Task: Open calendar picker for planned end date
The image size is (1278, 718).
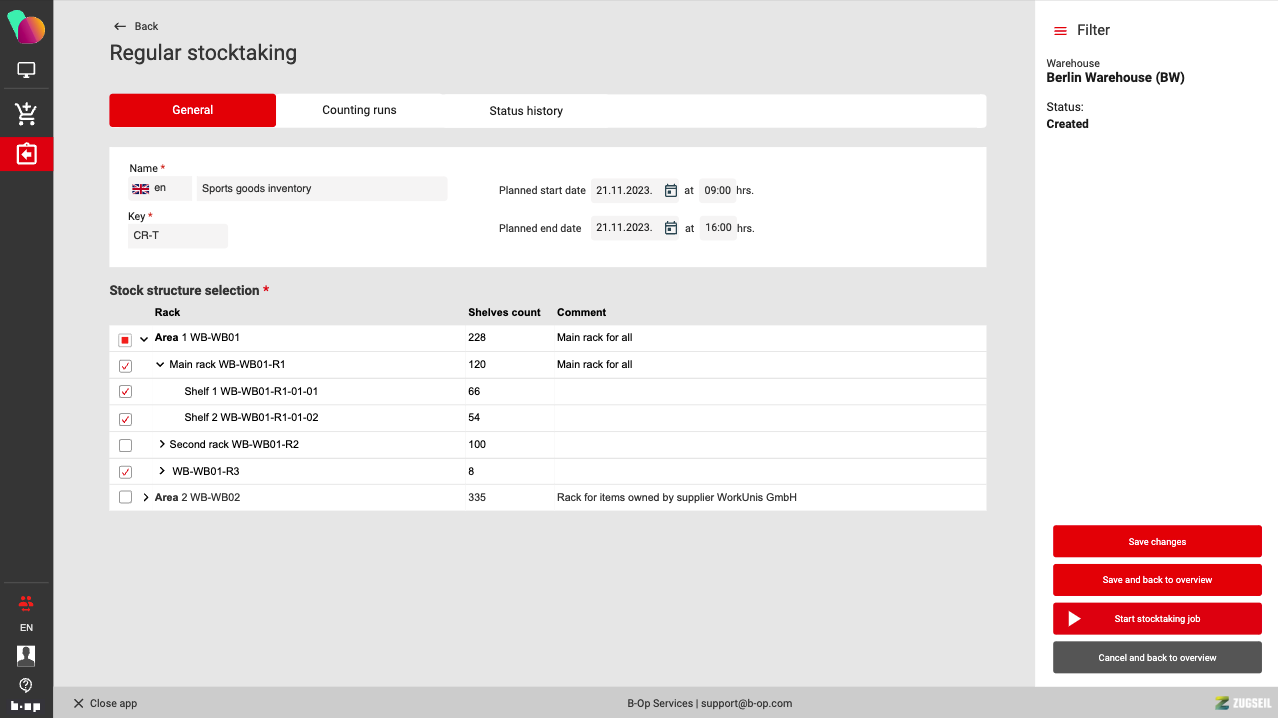Action: tap(671, 228)
